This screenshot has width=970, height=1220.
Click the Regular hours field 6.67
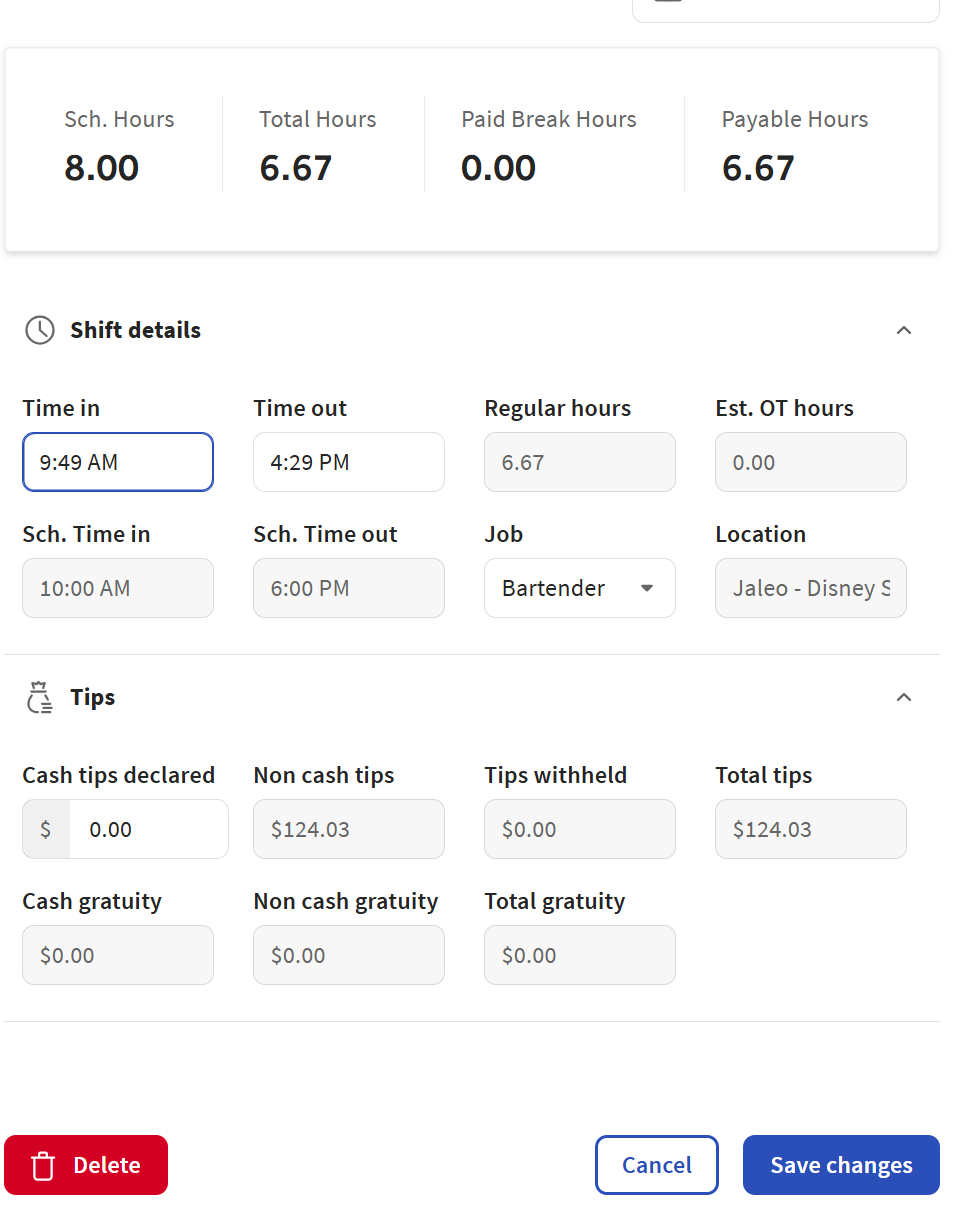tap(580, 462)
